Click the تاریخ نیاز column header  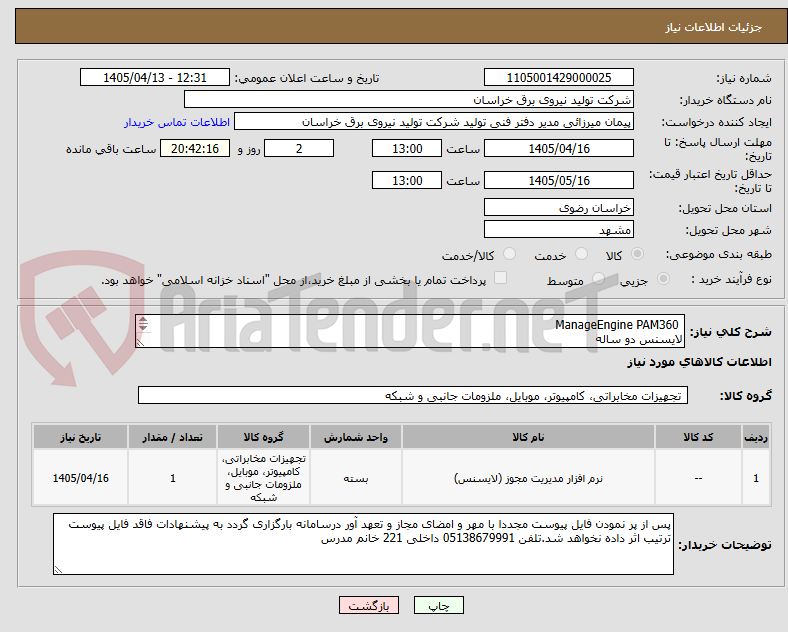tap(80, 437)
